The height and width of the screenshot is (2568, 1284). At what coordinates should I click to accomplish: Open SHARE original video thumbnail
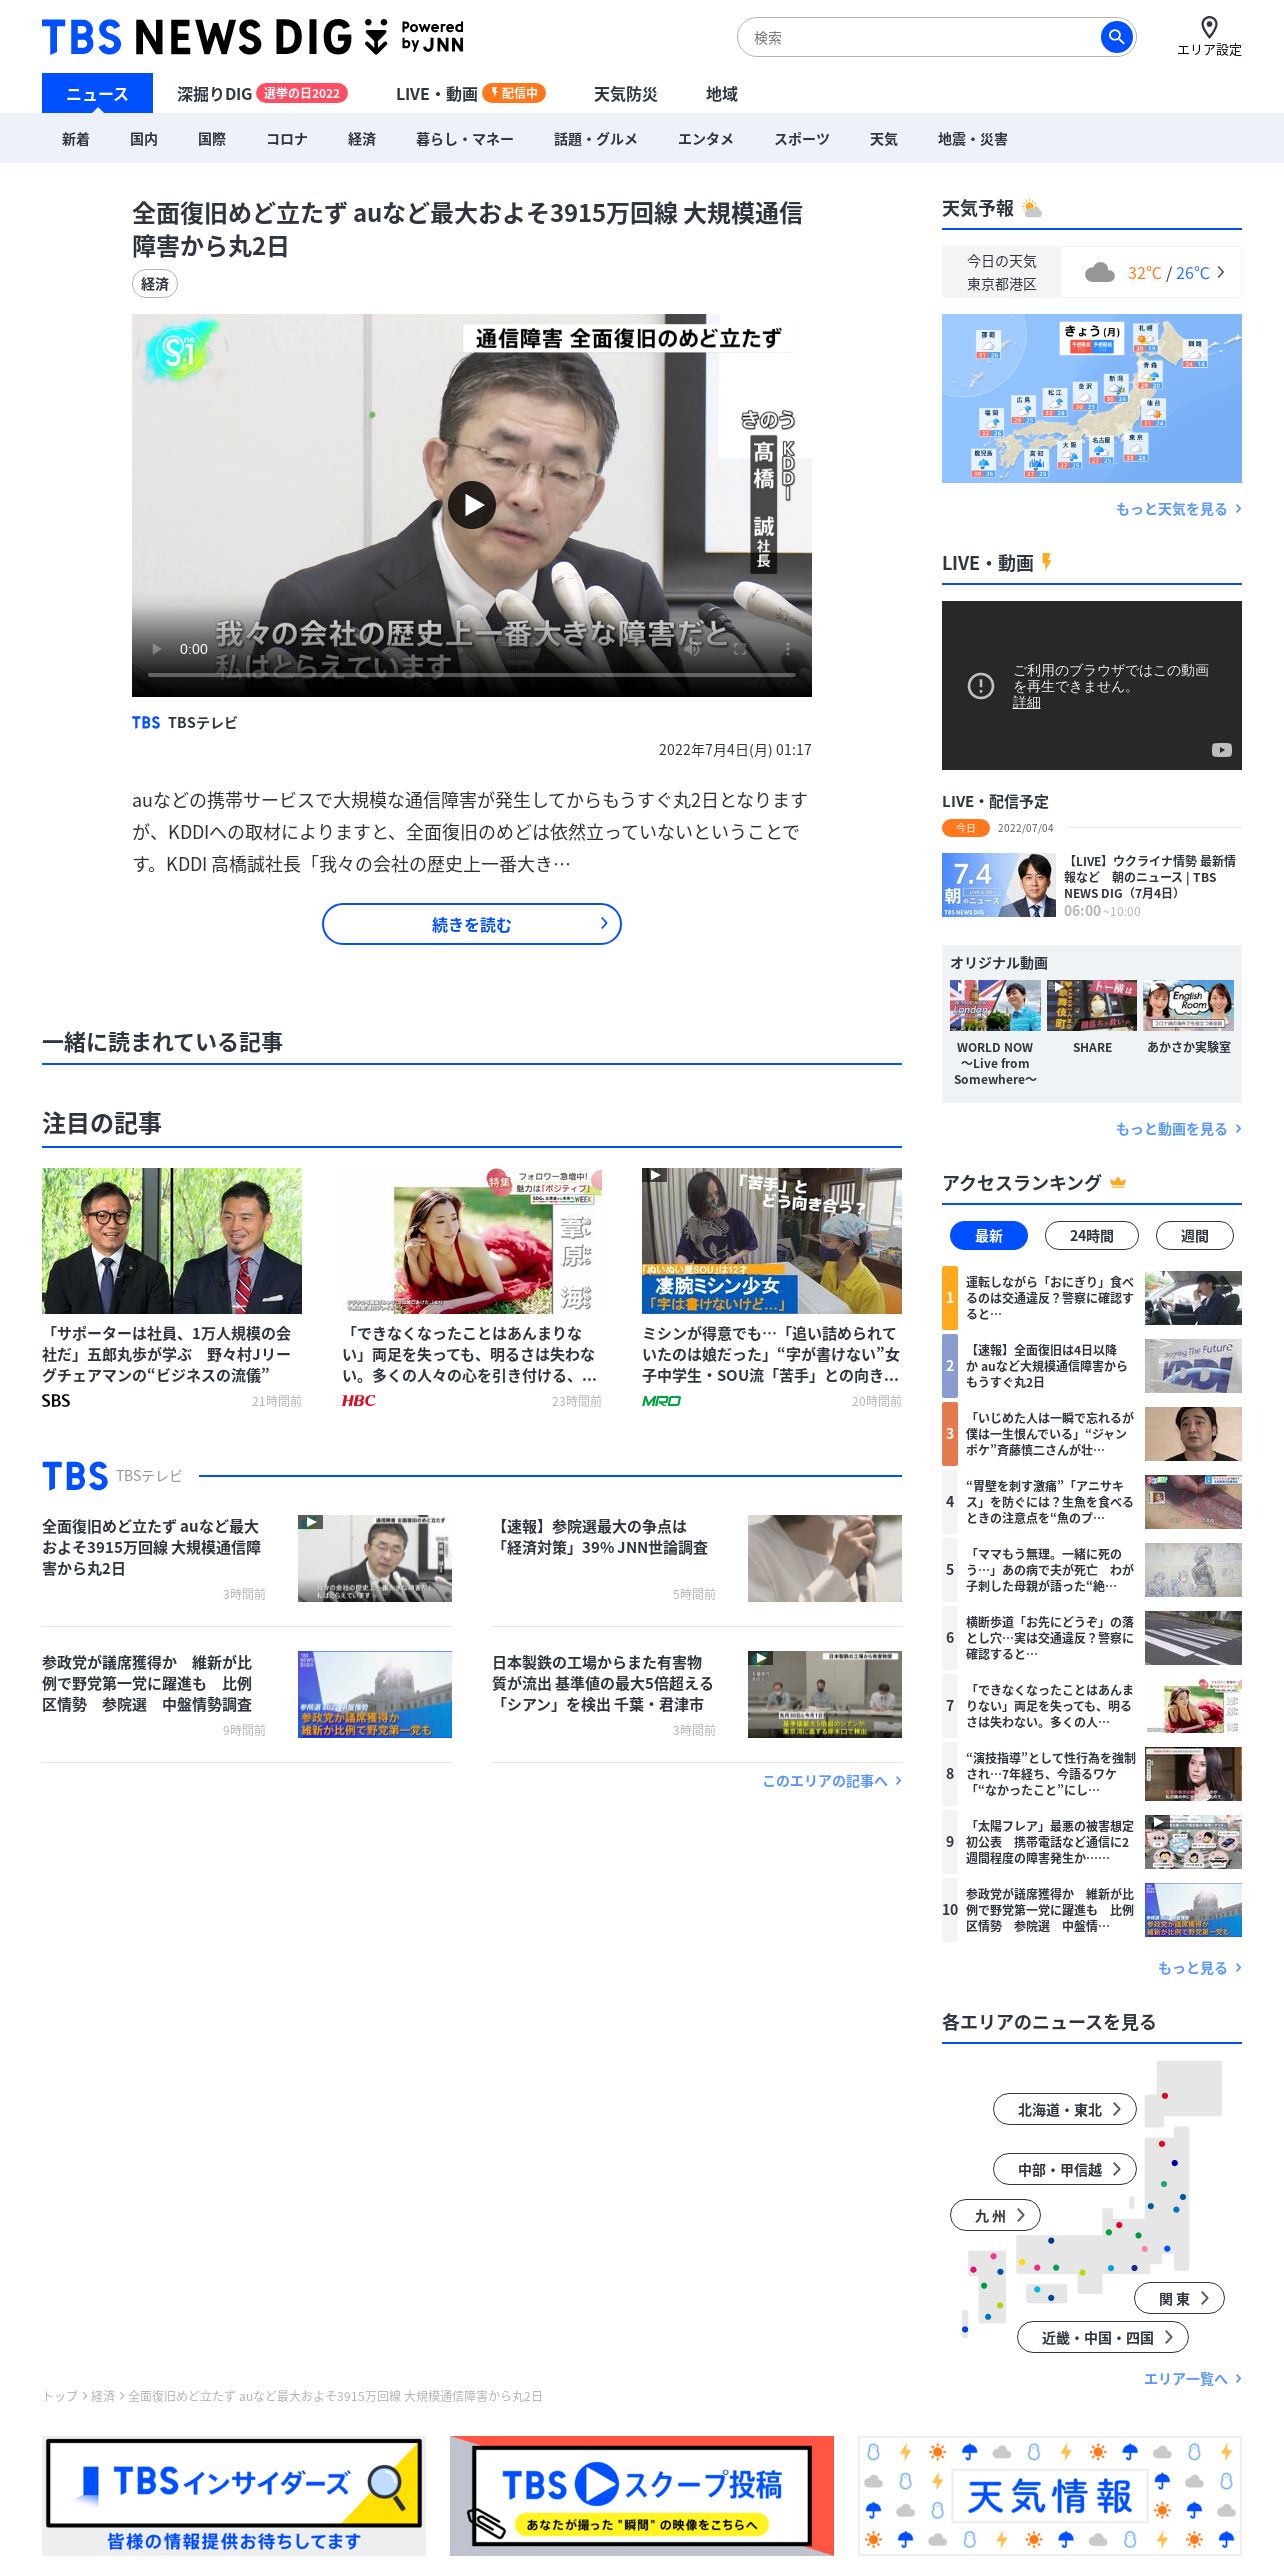1092,1005
